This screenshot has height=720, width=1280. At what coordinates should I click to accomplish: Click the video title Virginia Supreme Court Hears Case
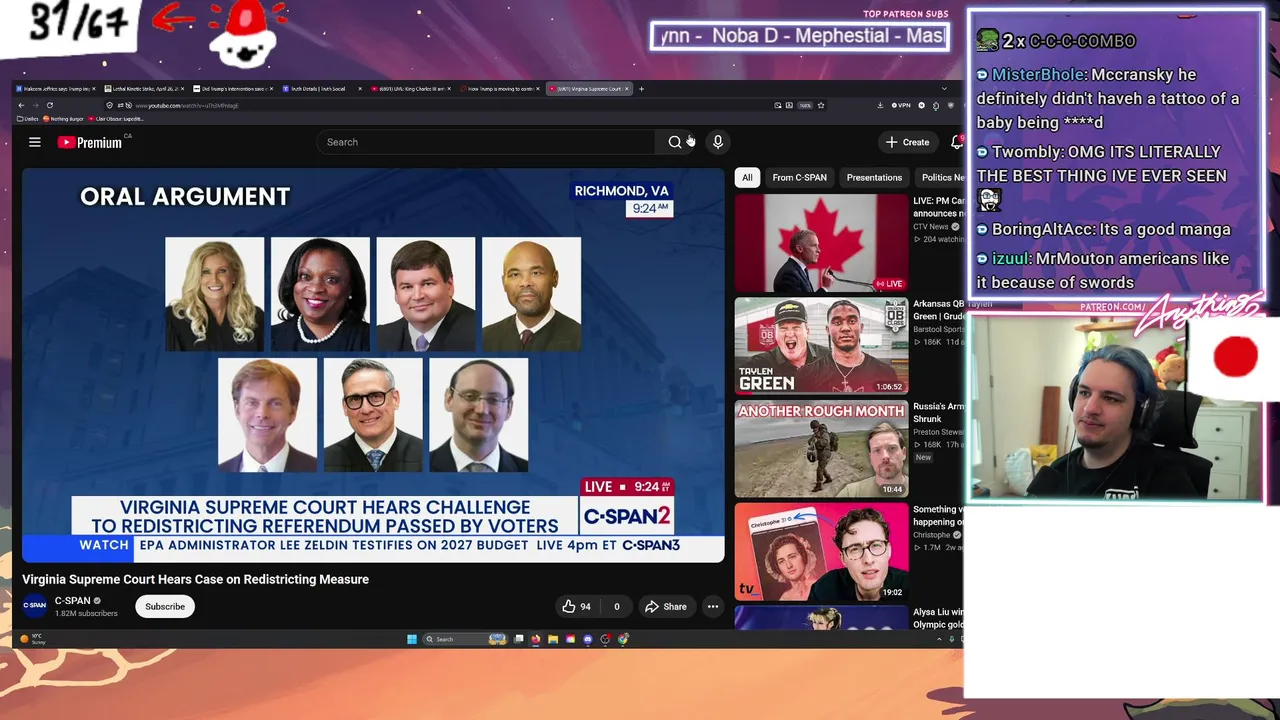click(x=195, y=579)
